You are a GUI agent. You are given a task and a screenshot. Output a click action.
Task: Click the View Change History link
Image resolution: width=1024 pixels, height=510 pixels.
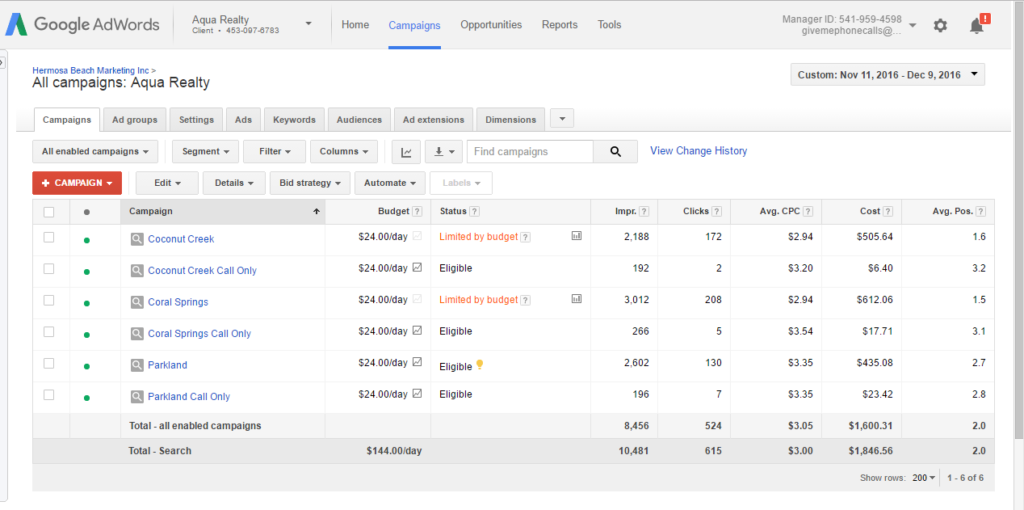point(698,151)
